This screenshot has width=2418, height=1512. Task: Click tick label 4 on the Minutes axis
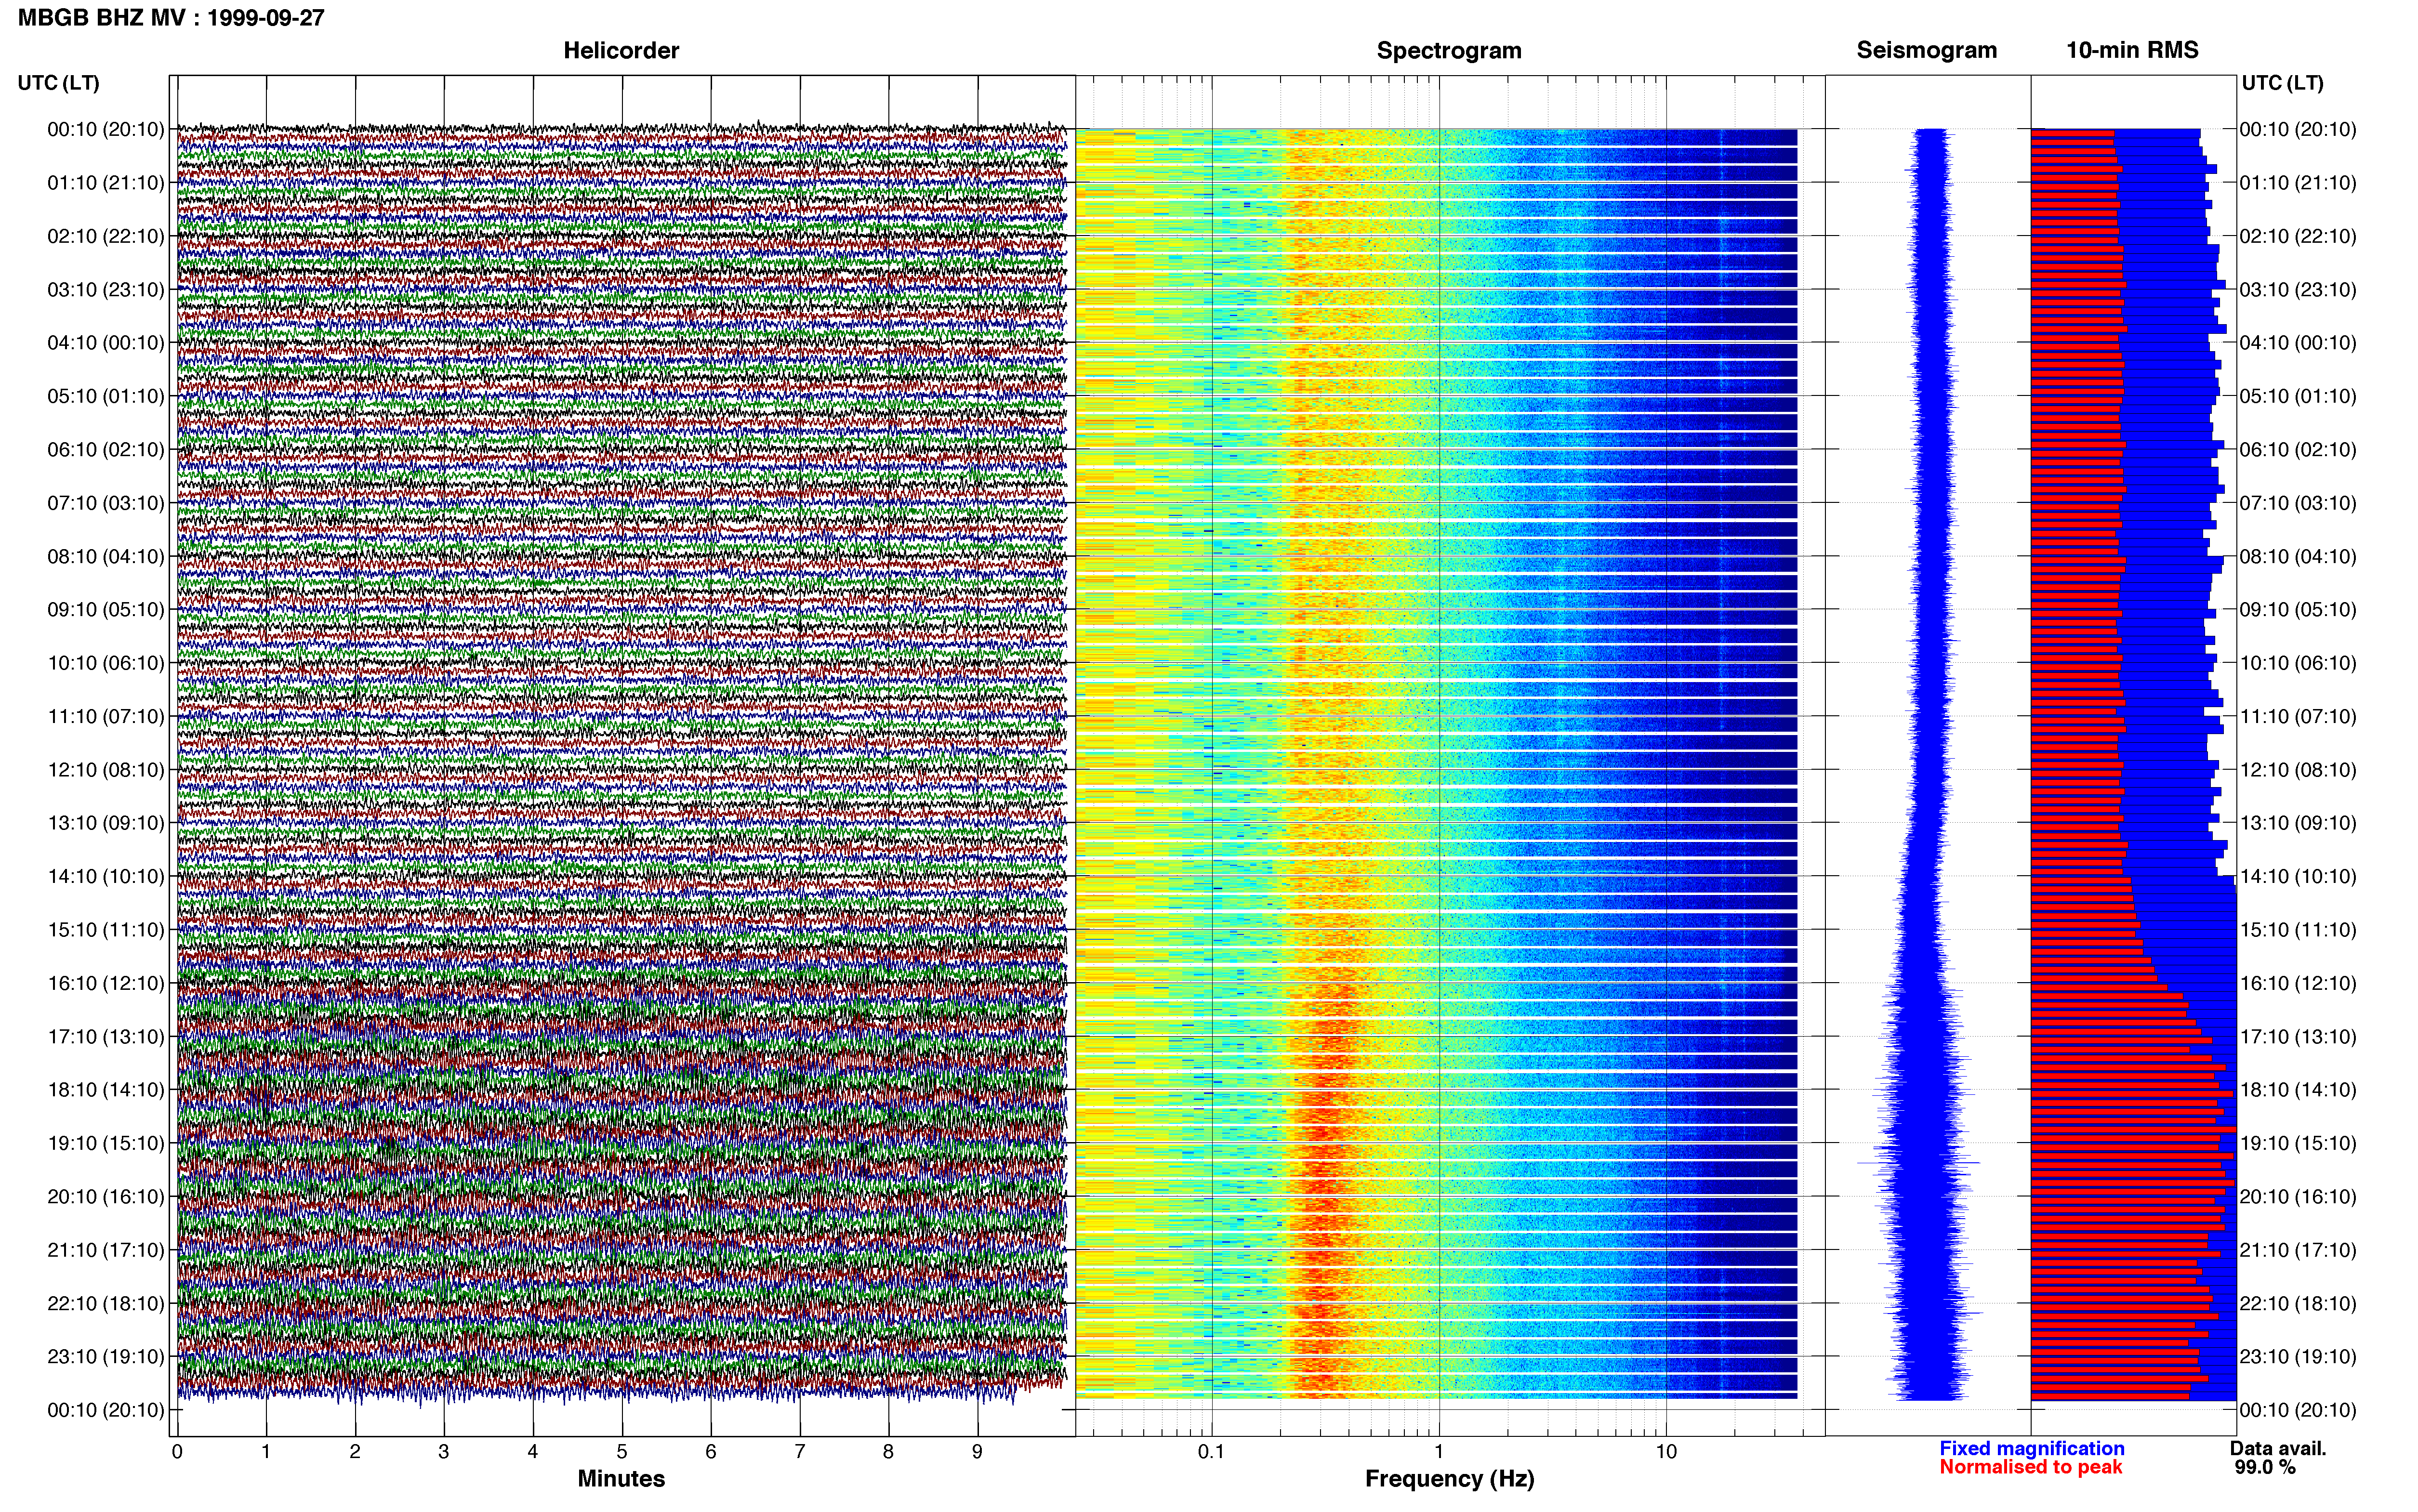click(533, 1451)
